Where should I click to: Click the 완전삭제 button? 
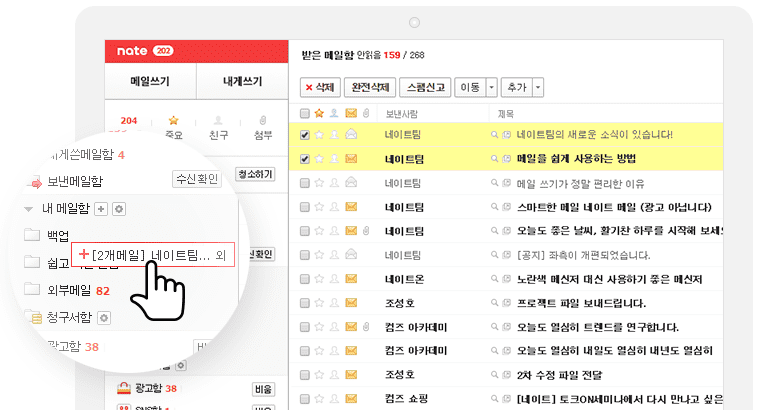[x=370, y=88]
